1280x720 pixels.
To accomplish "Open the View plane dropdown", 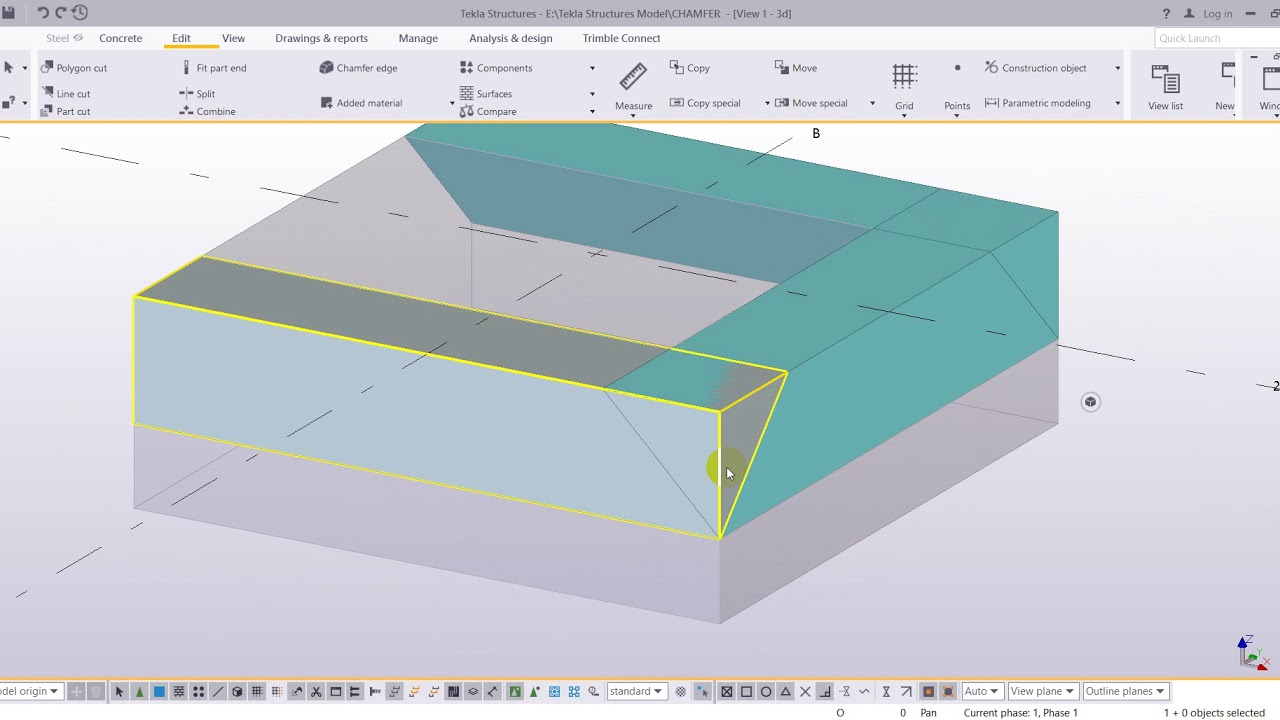I will [1042, 691].
